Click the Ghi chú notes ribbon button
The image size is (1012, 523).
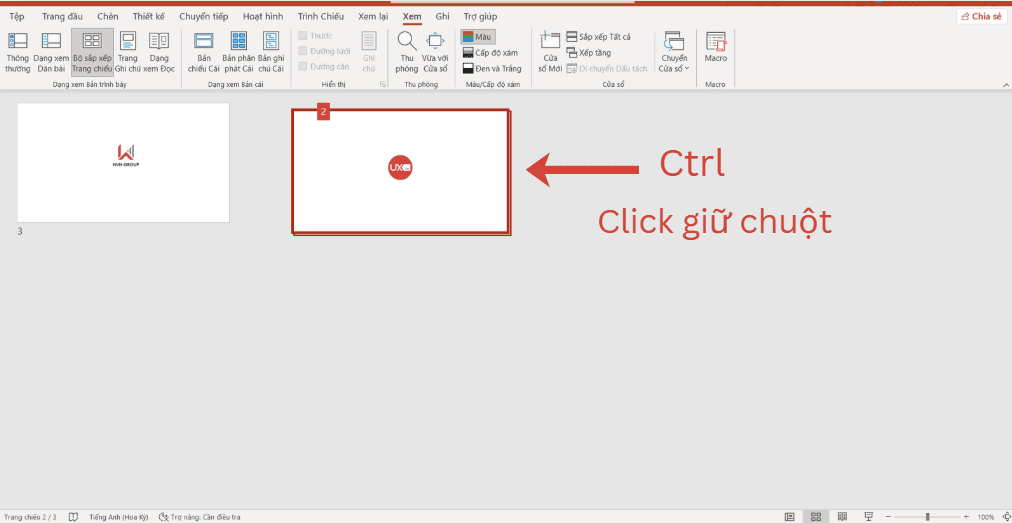point(369,52)
